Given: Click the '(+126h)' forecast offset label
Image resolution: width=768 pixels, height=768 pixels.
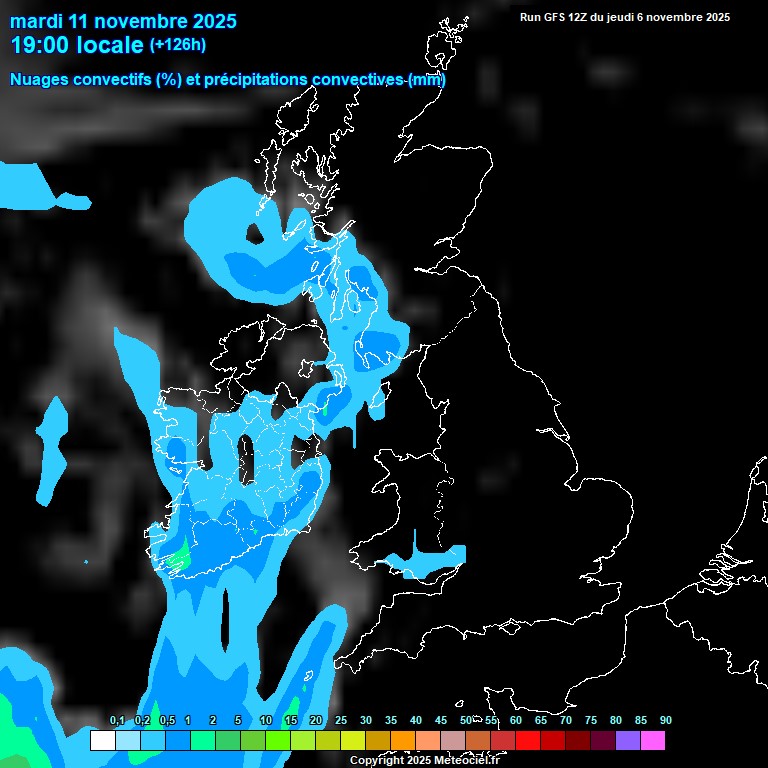Looking at the screenshot, I should tap(178, 45).
